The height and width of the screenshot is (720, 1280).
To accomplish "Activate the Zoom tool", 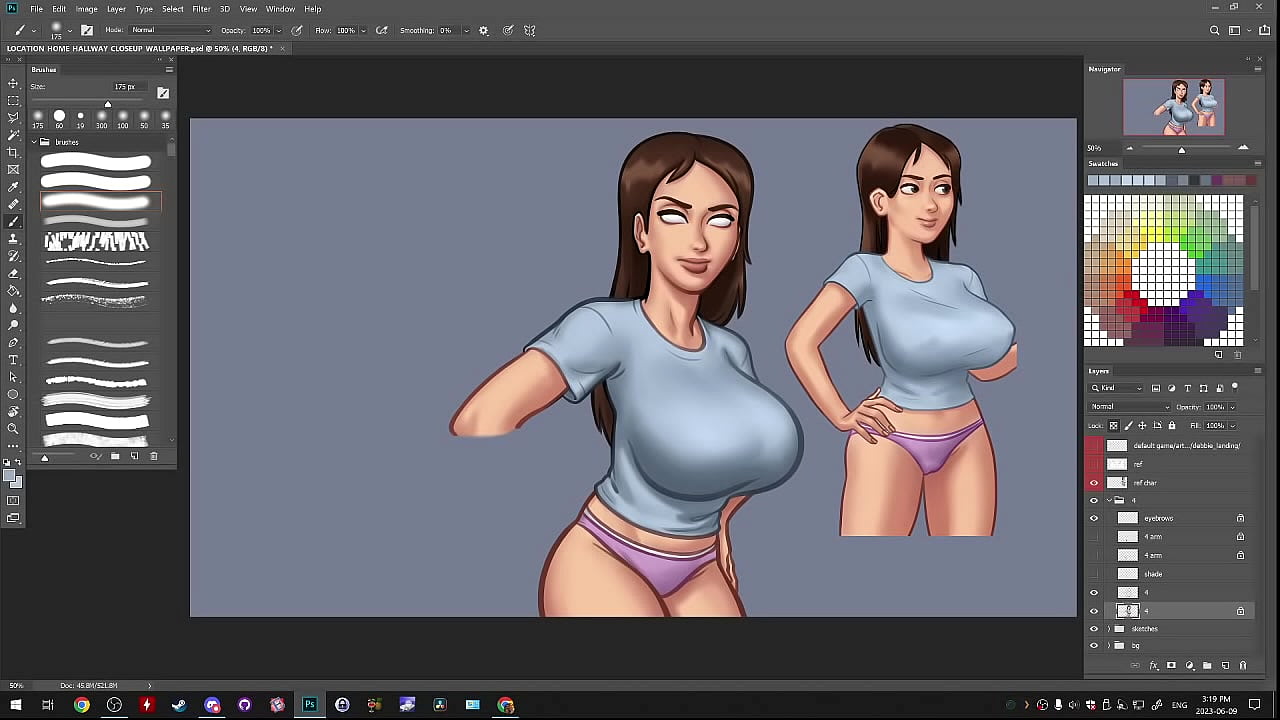I will 13,428.
